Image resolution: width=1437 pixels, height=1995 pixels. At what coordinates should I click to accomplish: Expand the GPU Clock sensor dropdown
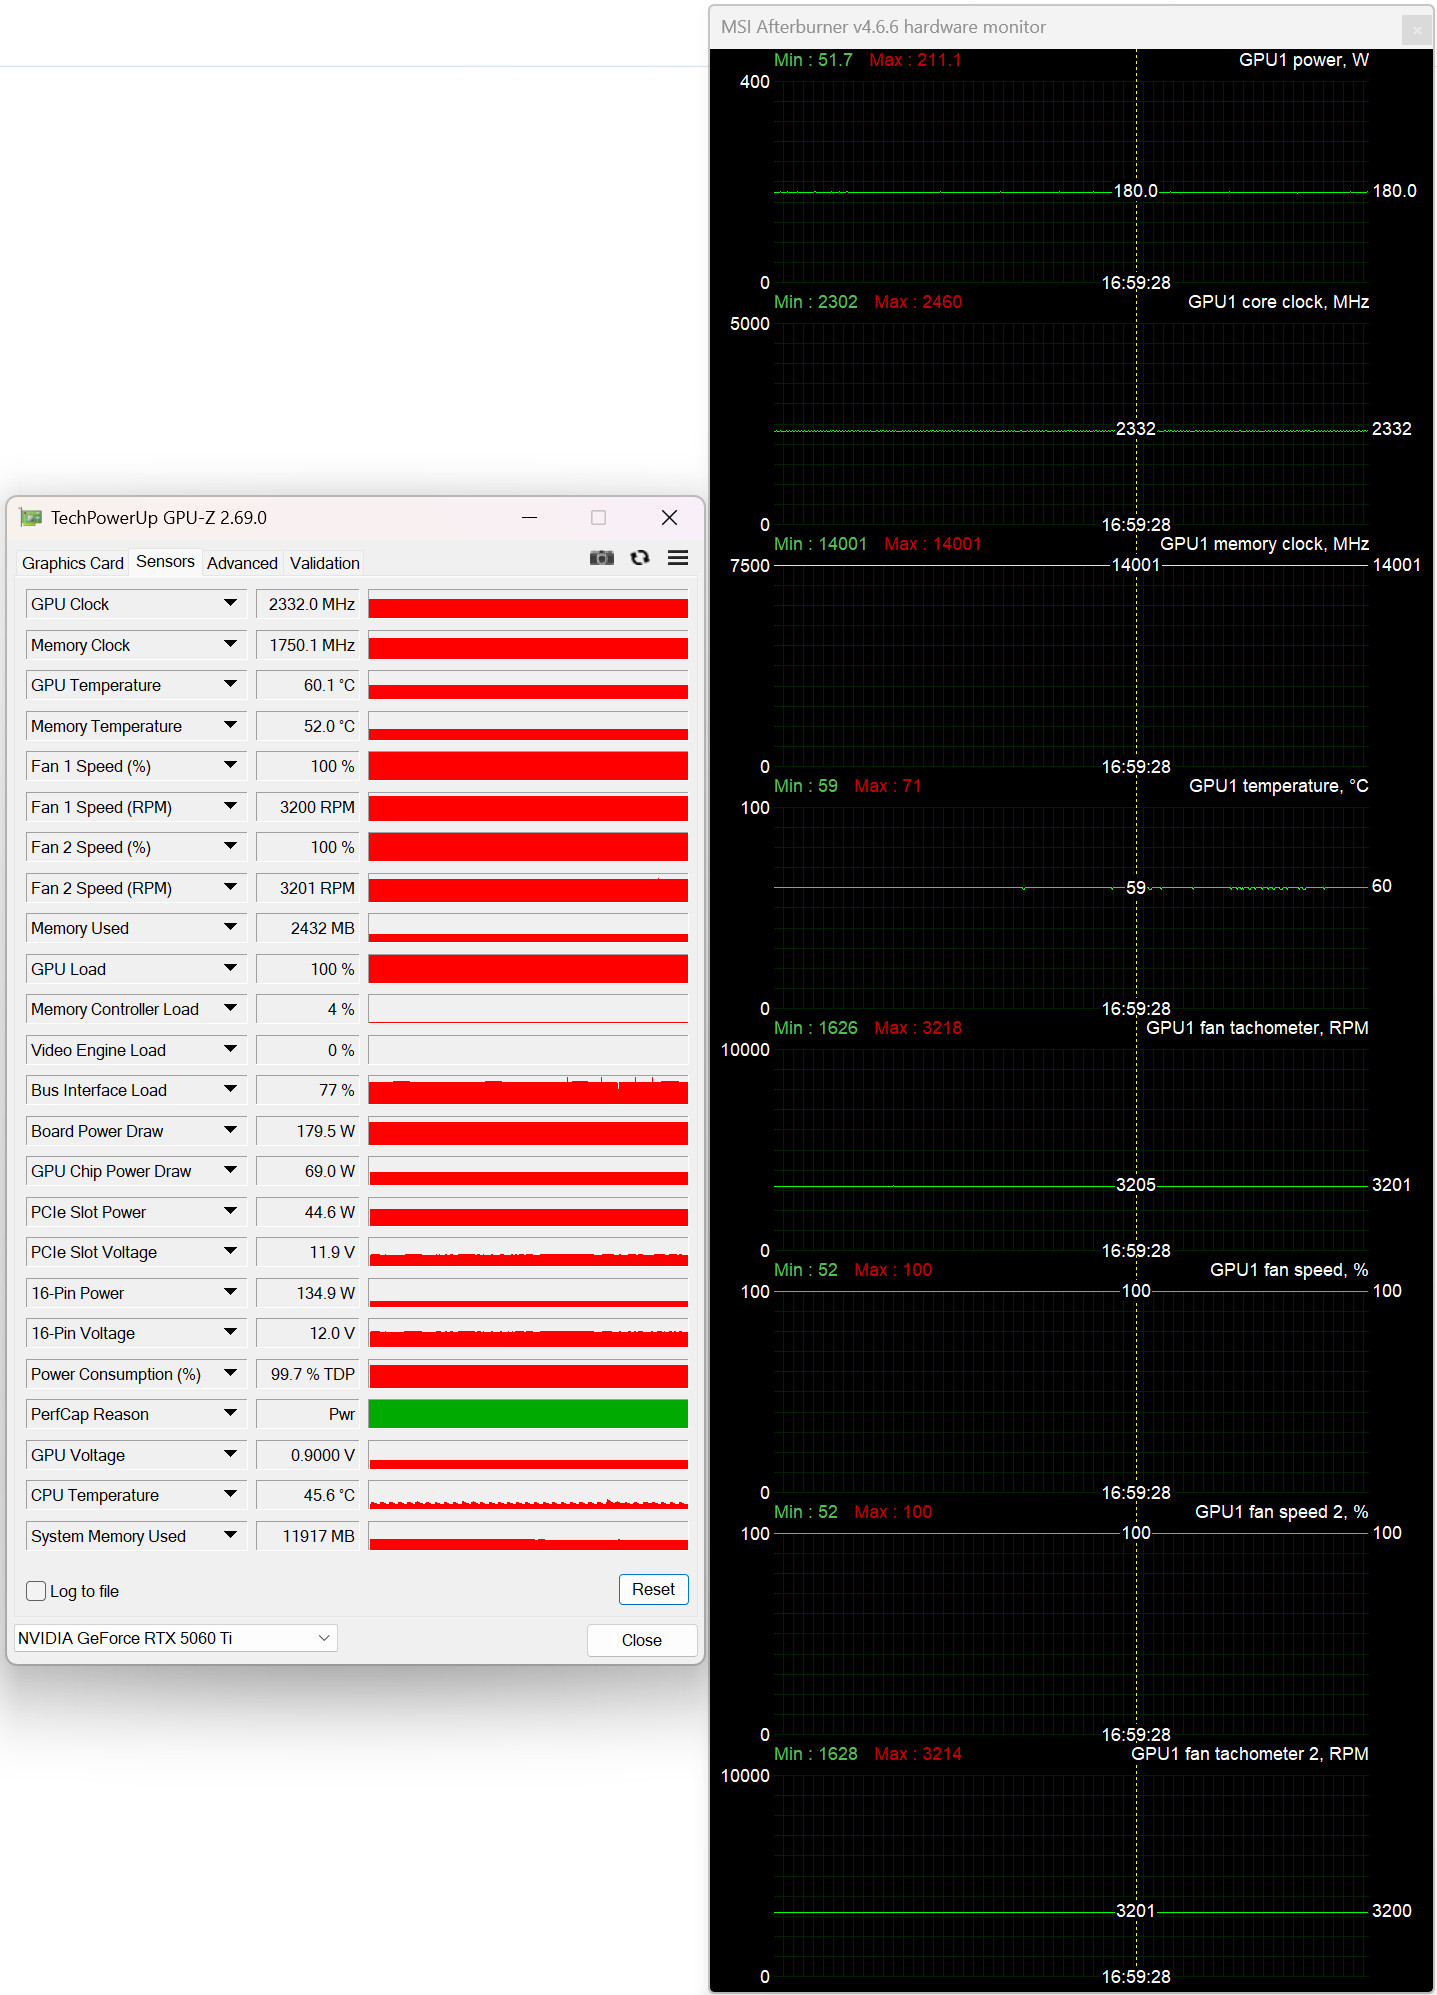230,604
